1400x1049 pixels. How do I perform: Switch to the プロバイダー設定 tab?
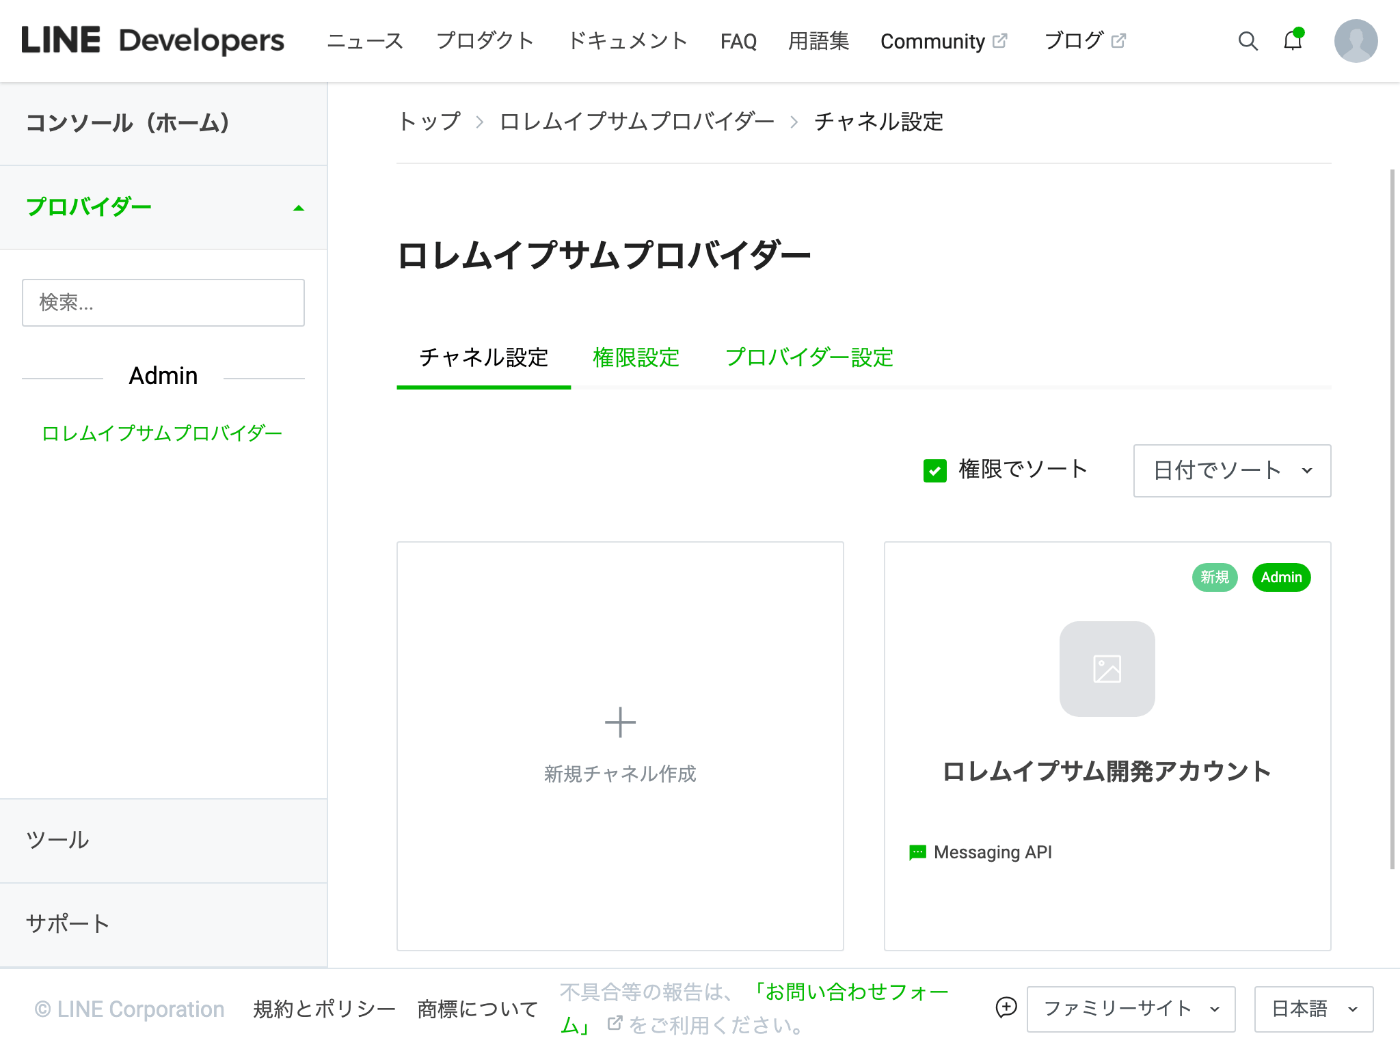[809, 358]
